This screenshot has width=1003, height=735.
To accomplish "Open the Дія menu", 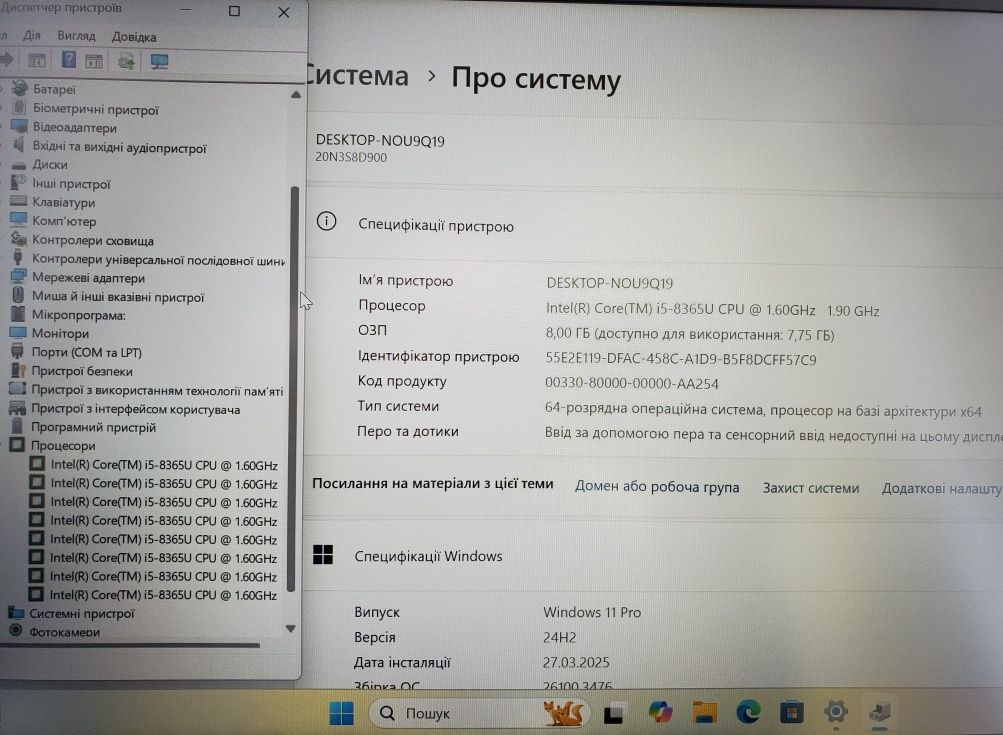I will [x=32, y=35].
